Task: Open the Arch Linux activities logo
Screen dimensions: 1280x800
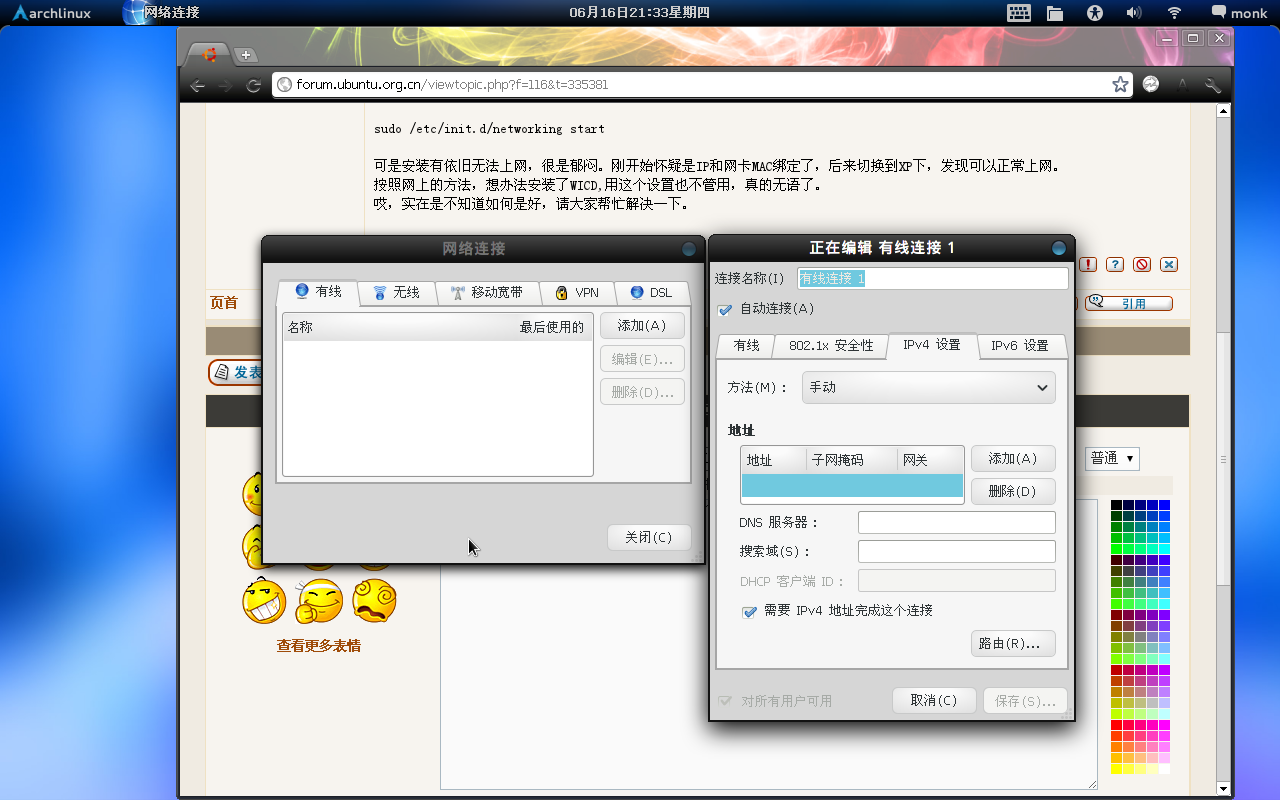Action: [51, 12]
